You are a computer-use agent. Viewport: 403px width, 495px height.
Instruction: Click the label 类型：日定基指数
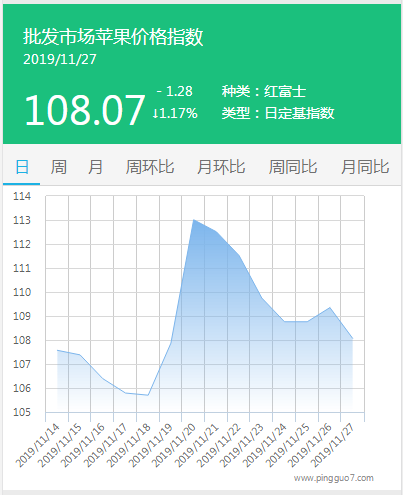tap(278, 113)
